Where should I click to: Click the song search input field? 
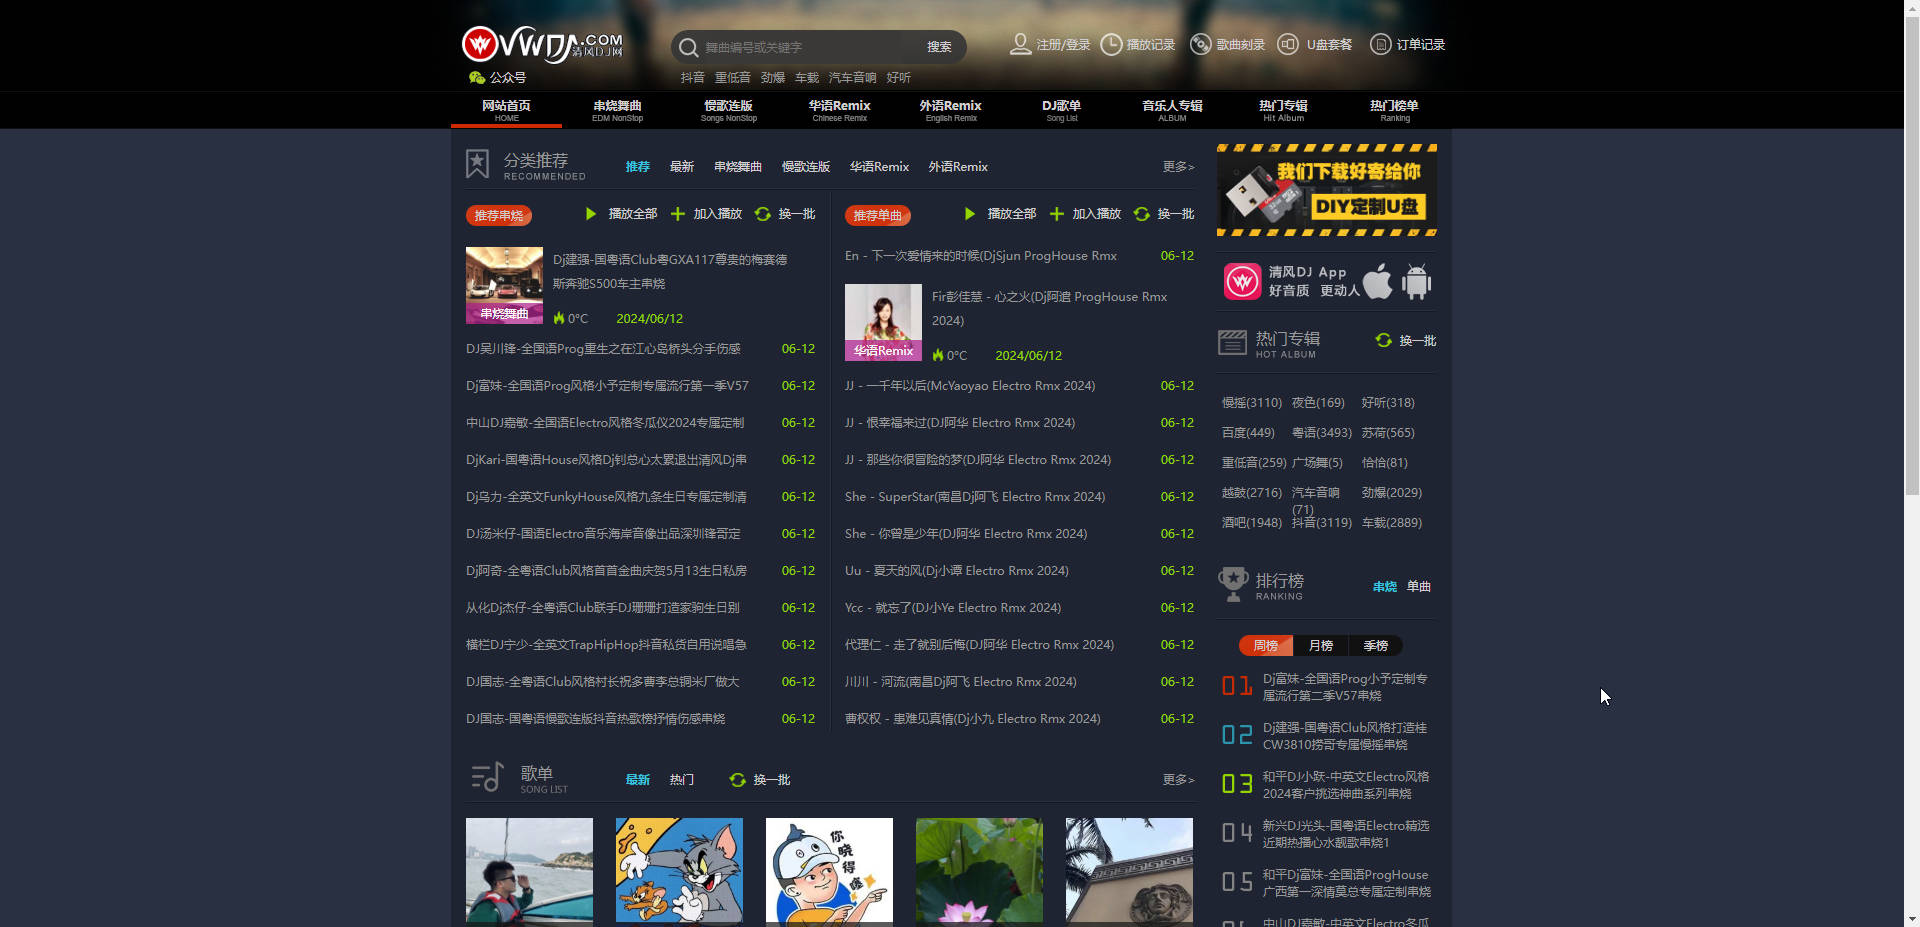point(808,47)
